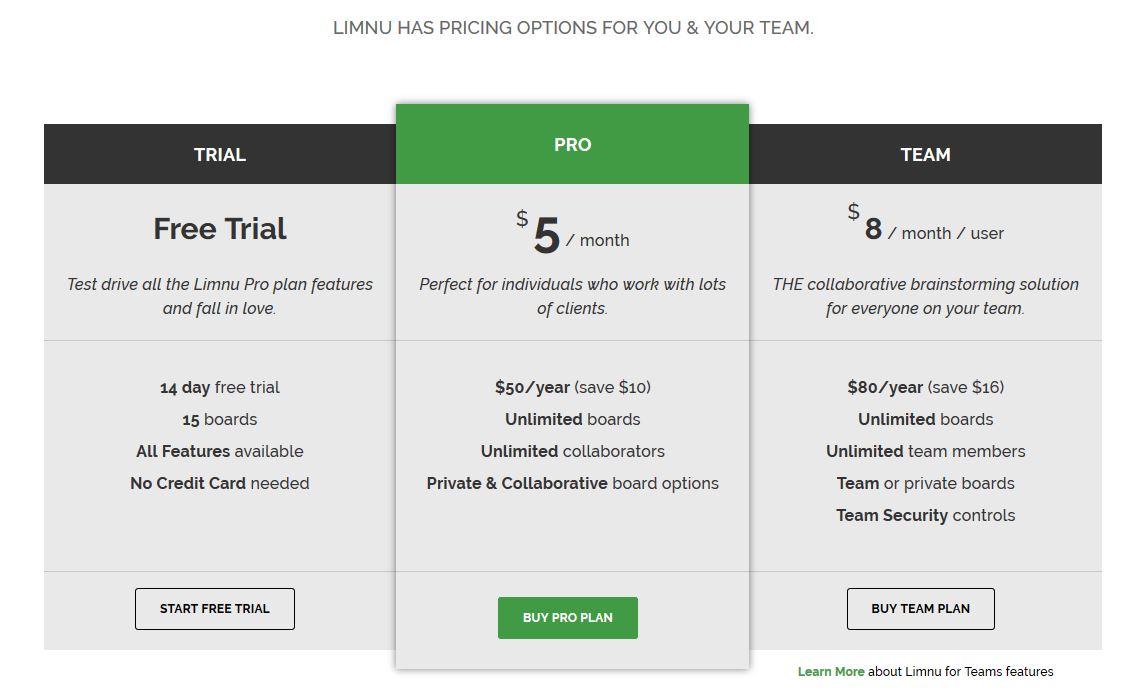Click the green Buy Pro Plan button
The width and height of the screenshot is (1141, 699).
click(568, 618)
